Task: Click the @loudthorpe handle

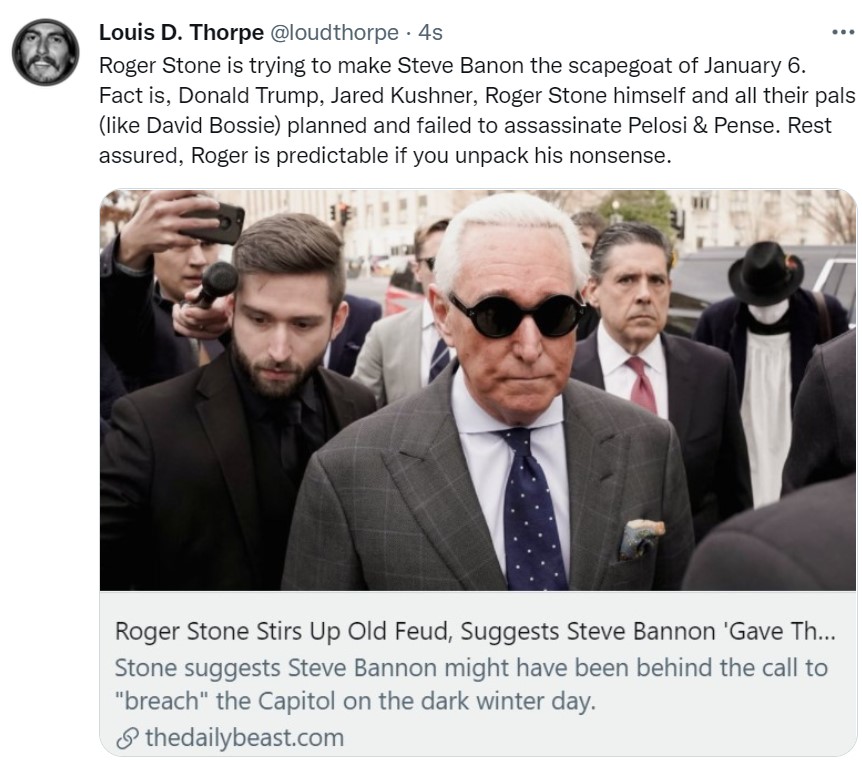Action: (x=334, y=32)
